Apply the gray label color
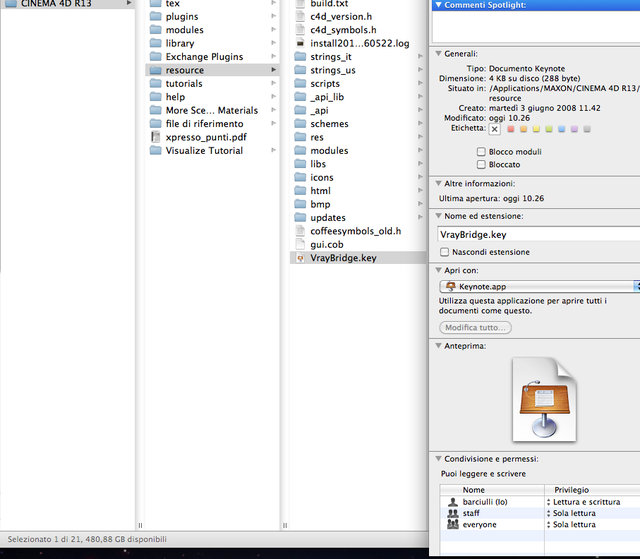This screenshot has height=559, width=640. pyautogui.click(x=587, y=129)
